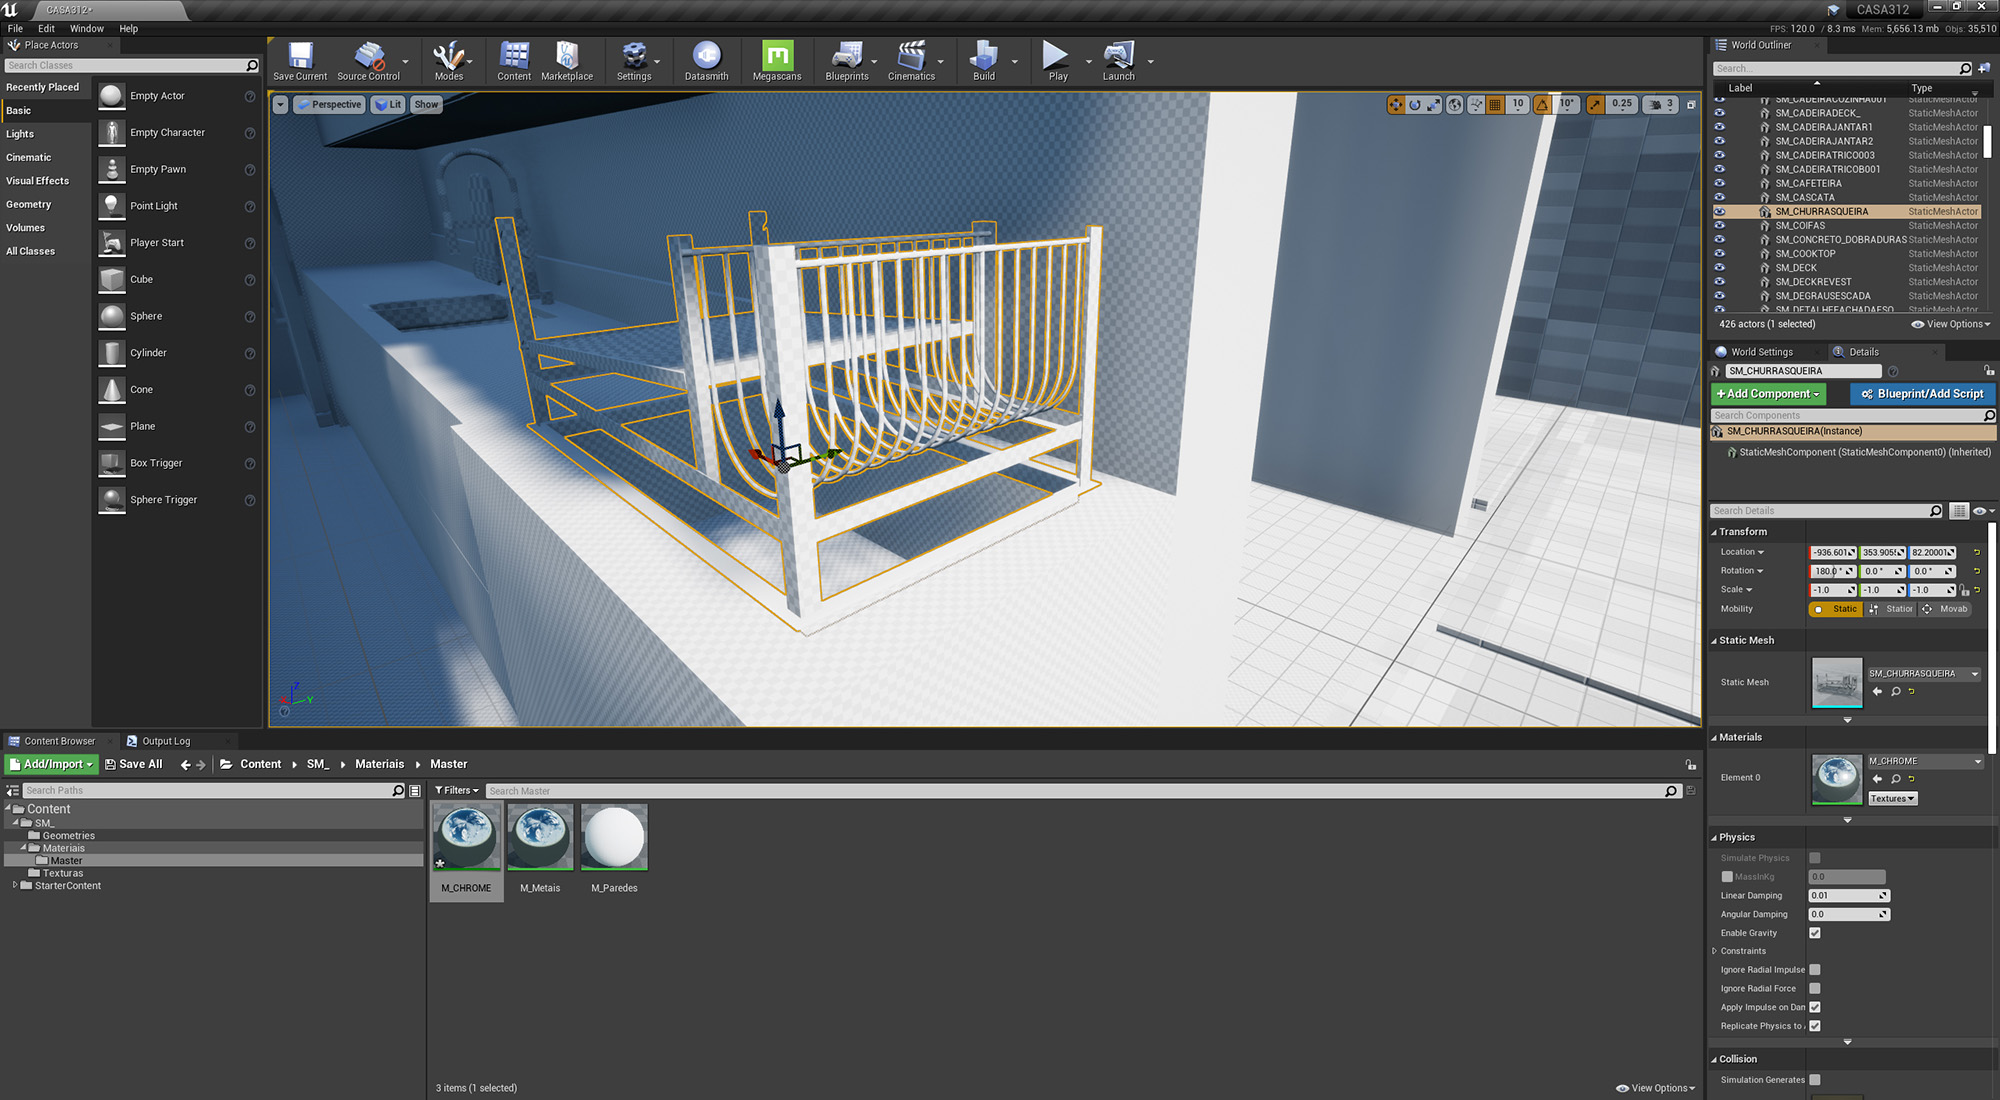This screenshot has width=2000, height=1100.
Task: Click the Build lighting icon
Action: (984, 61)
